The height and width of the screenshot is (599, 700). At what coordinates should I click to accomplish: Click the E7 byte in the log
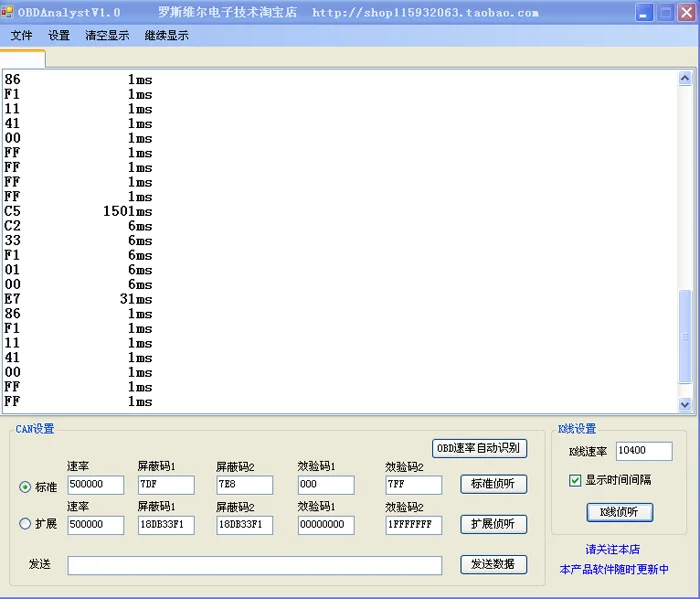tap(12, 299)
